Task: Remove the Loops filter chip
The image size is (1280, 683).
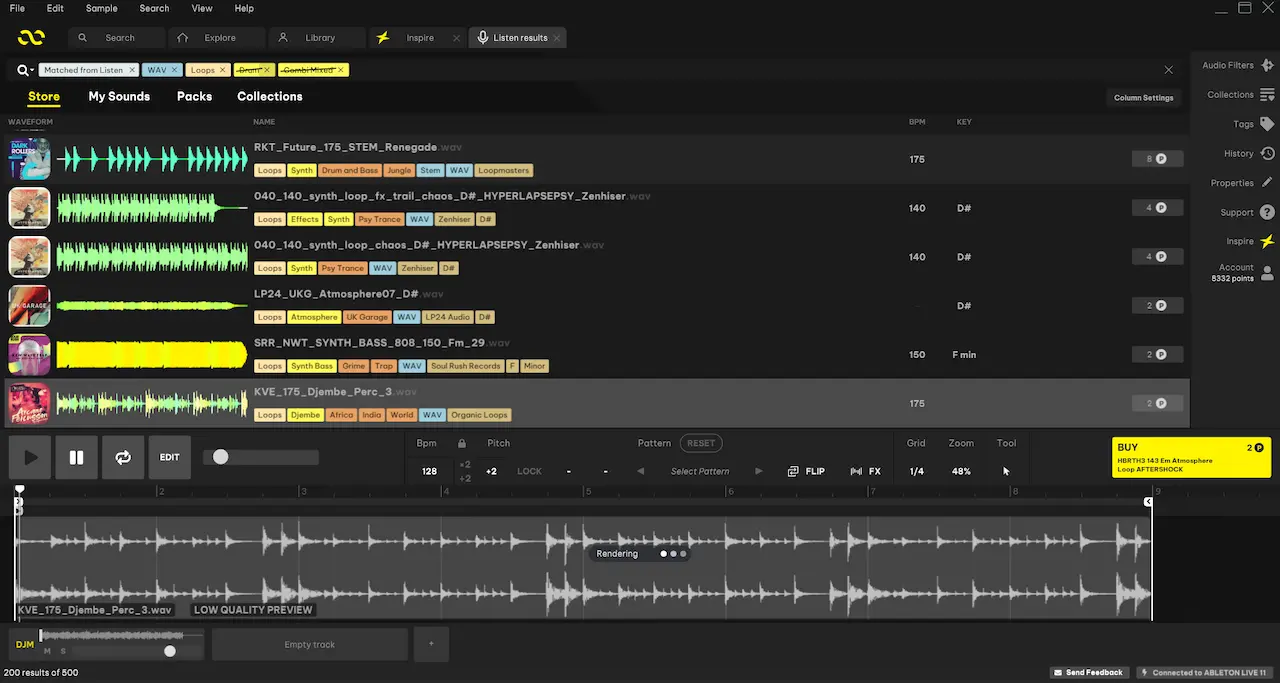Action: pos(223,70)
